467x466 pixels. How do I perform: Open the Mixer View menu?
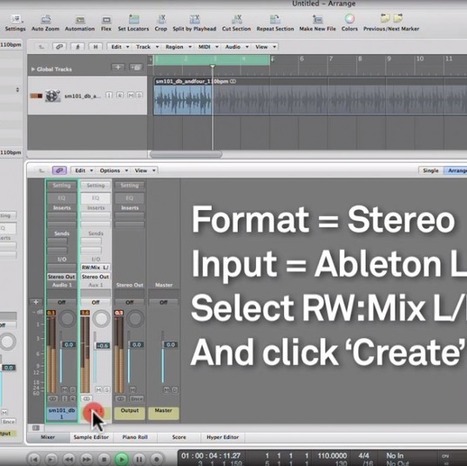click(x=144, y=171)
